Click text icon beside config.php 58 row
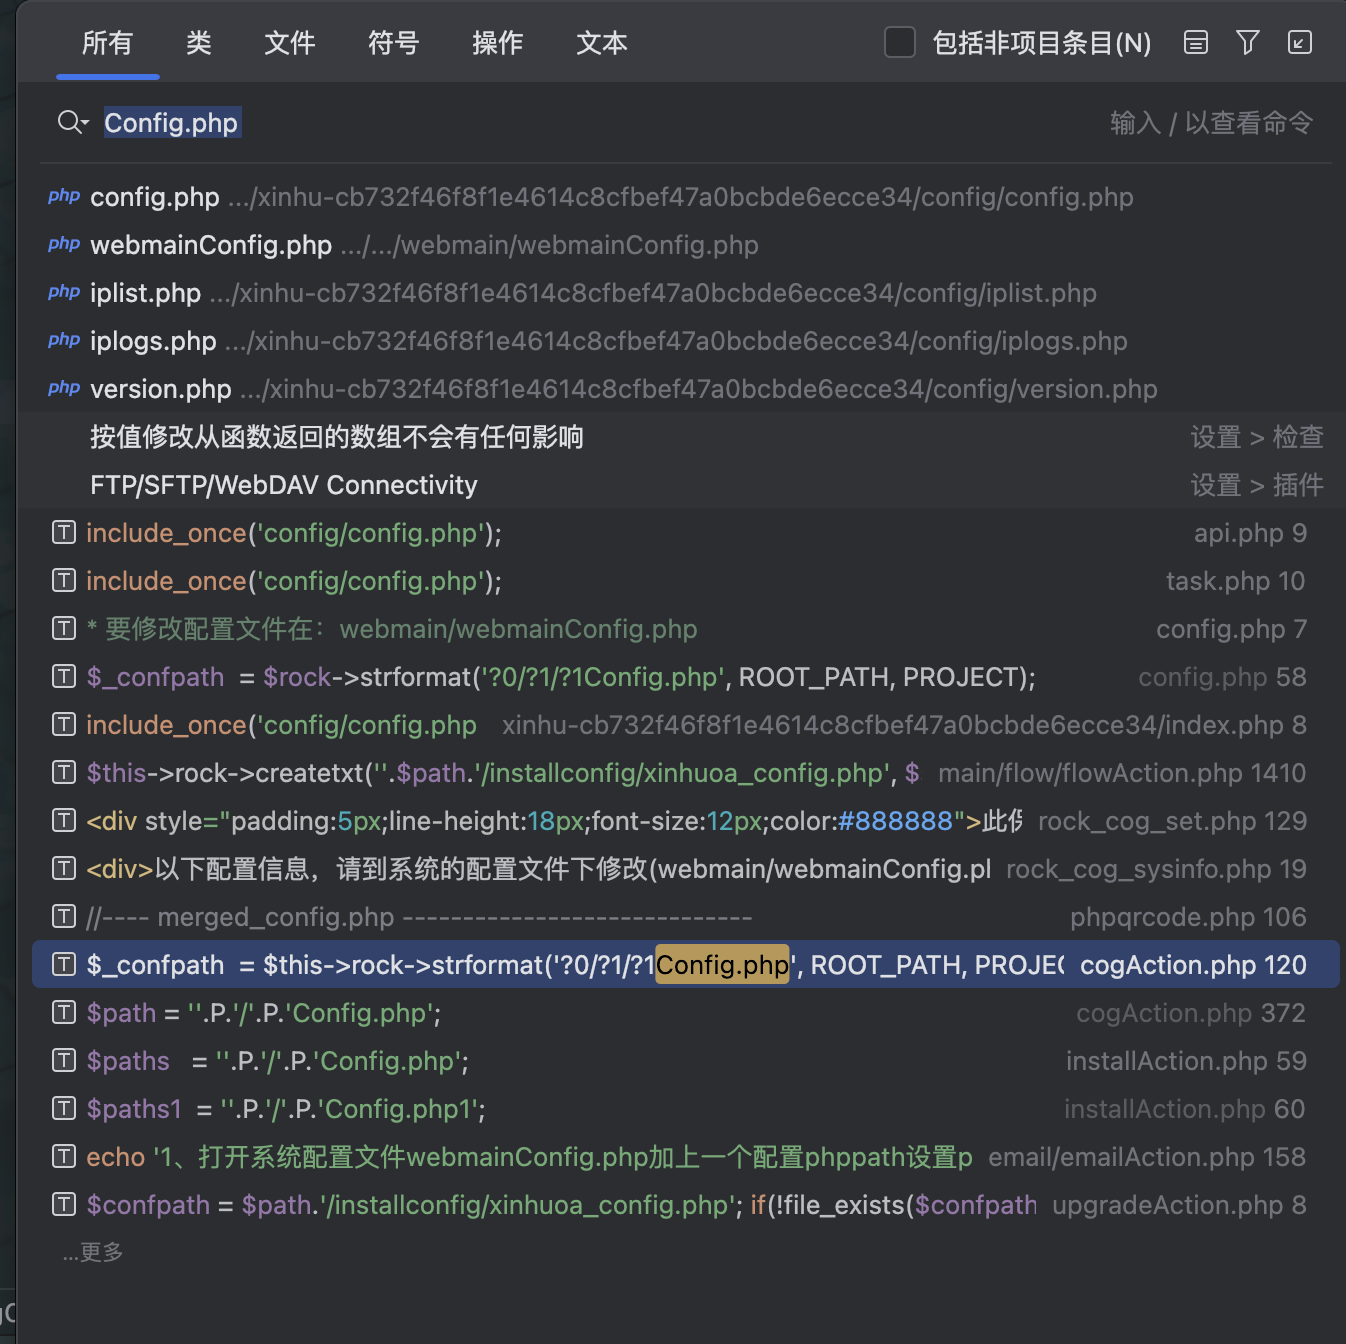The width and height of the screenshot is (1346, 1344). pos(64,676)
